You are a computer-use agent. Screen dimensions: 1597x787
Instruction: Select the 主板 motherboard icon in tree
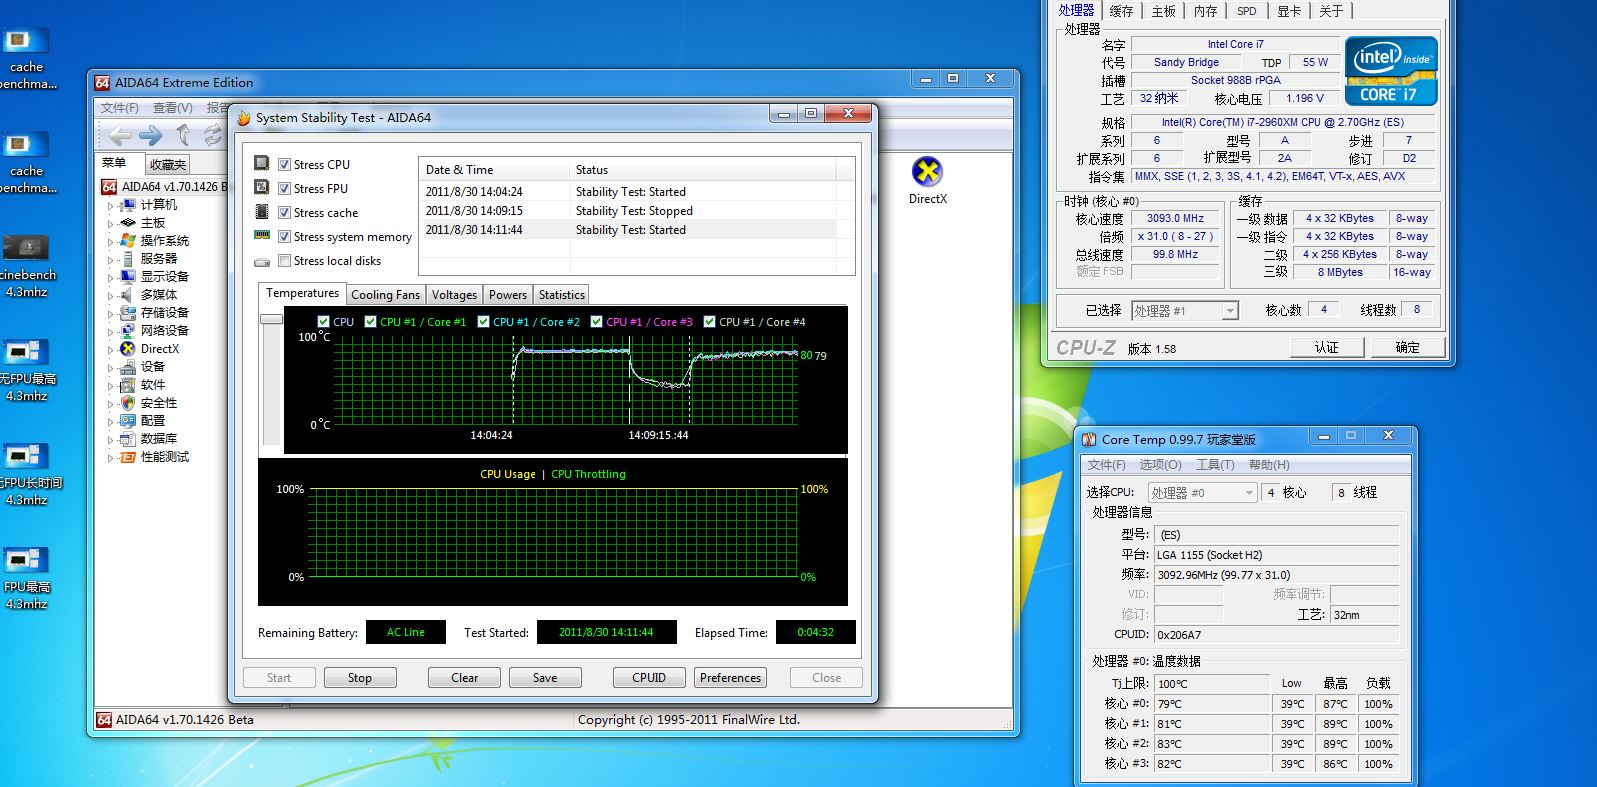[x=128, y=223]
